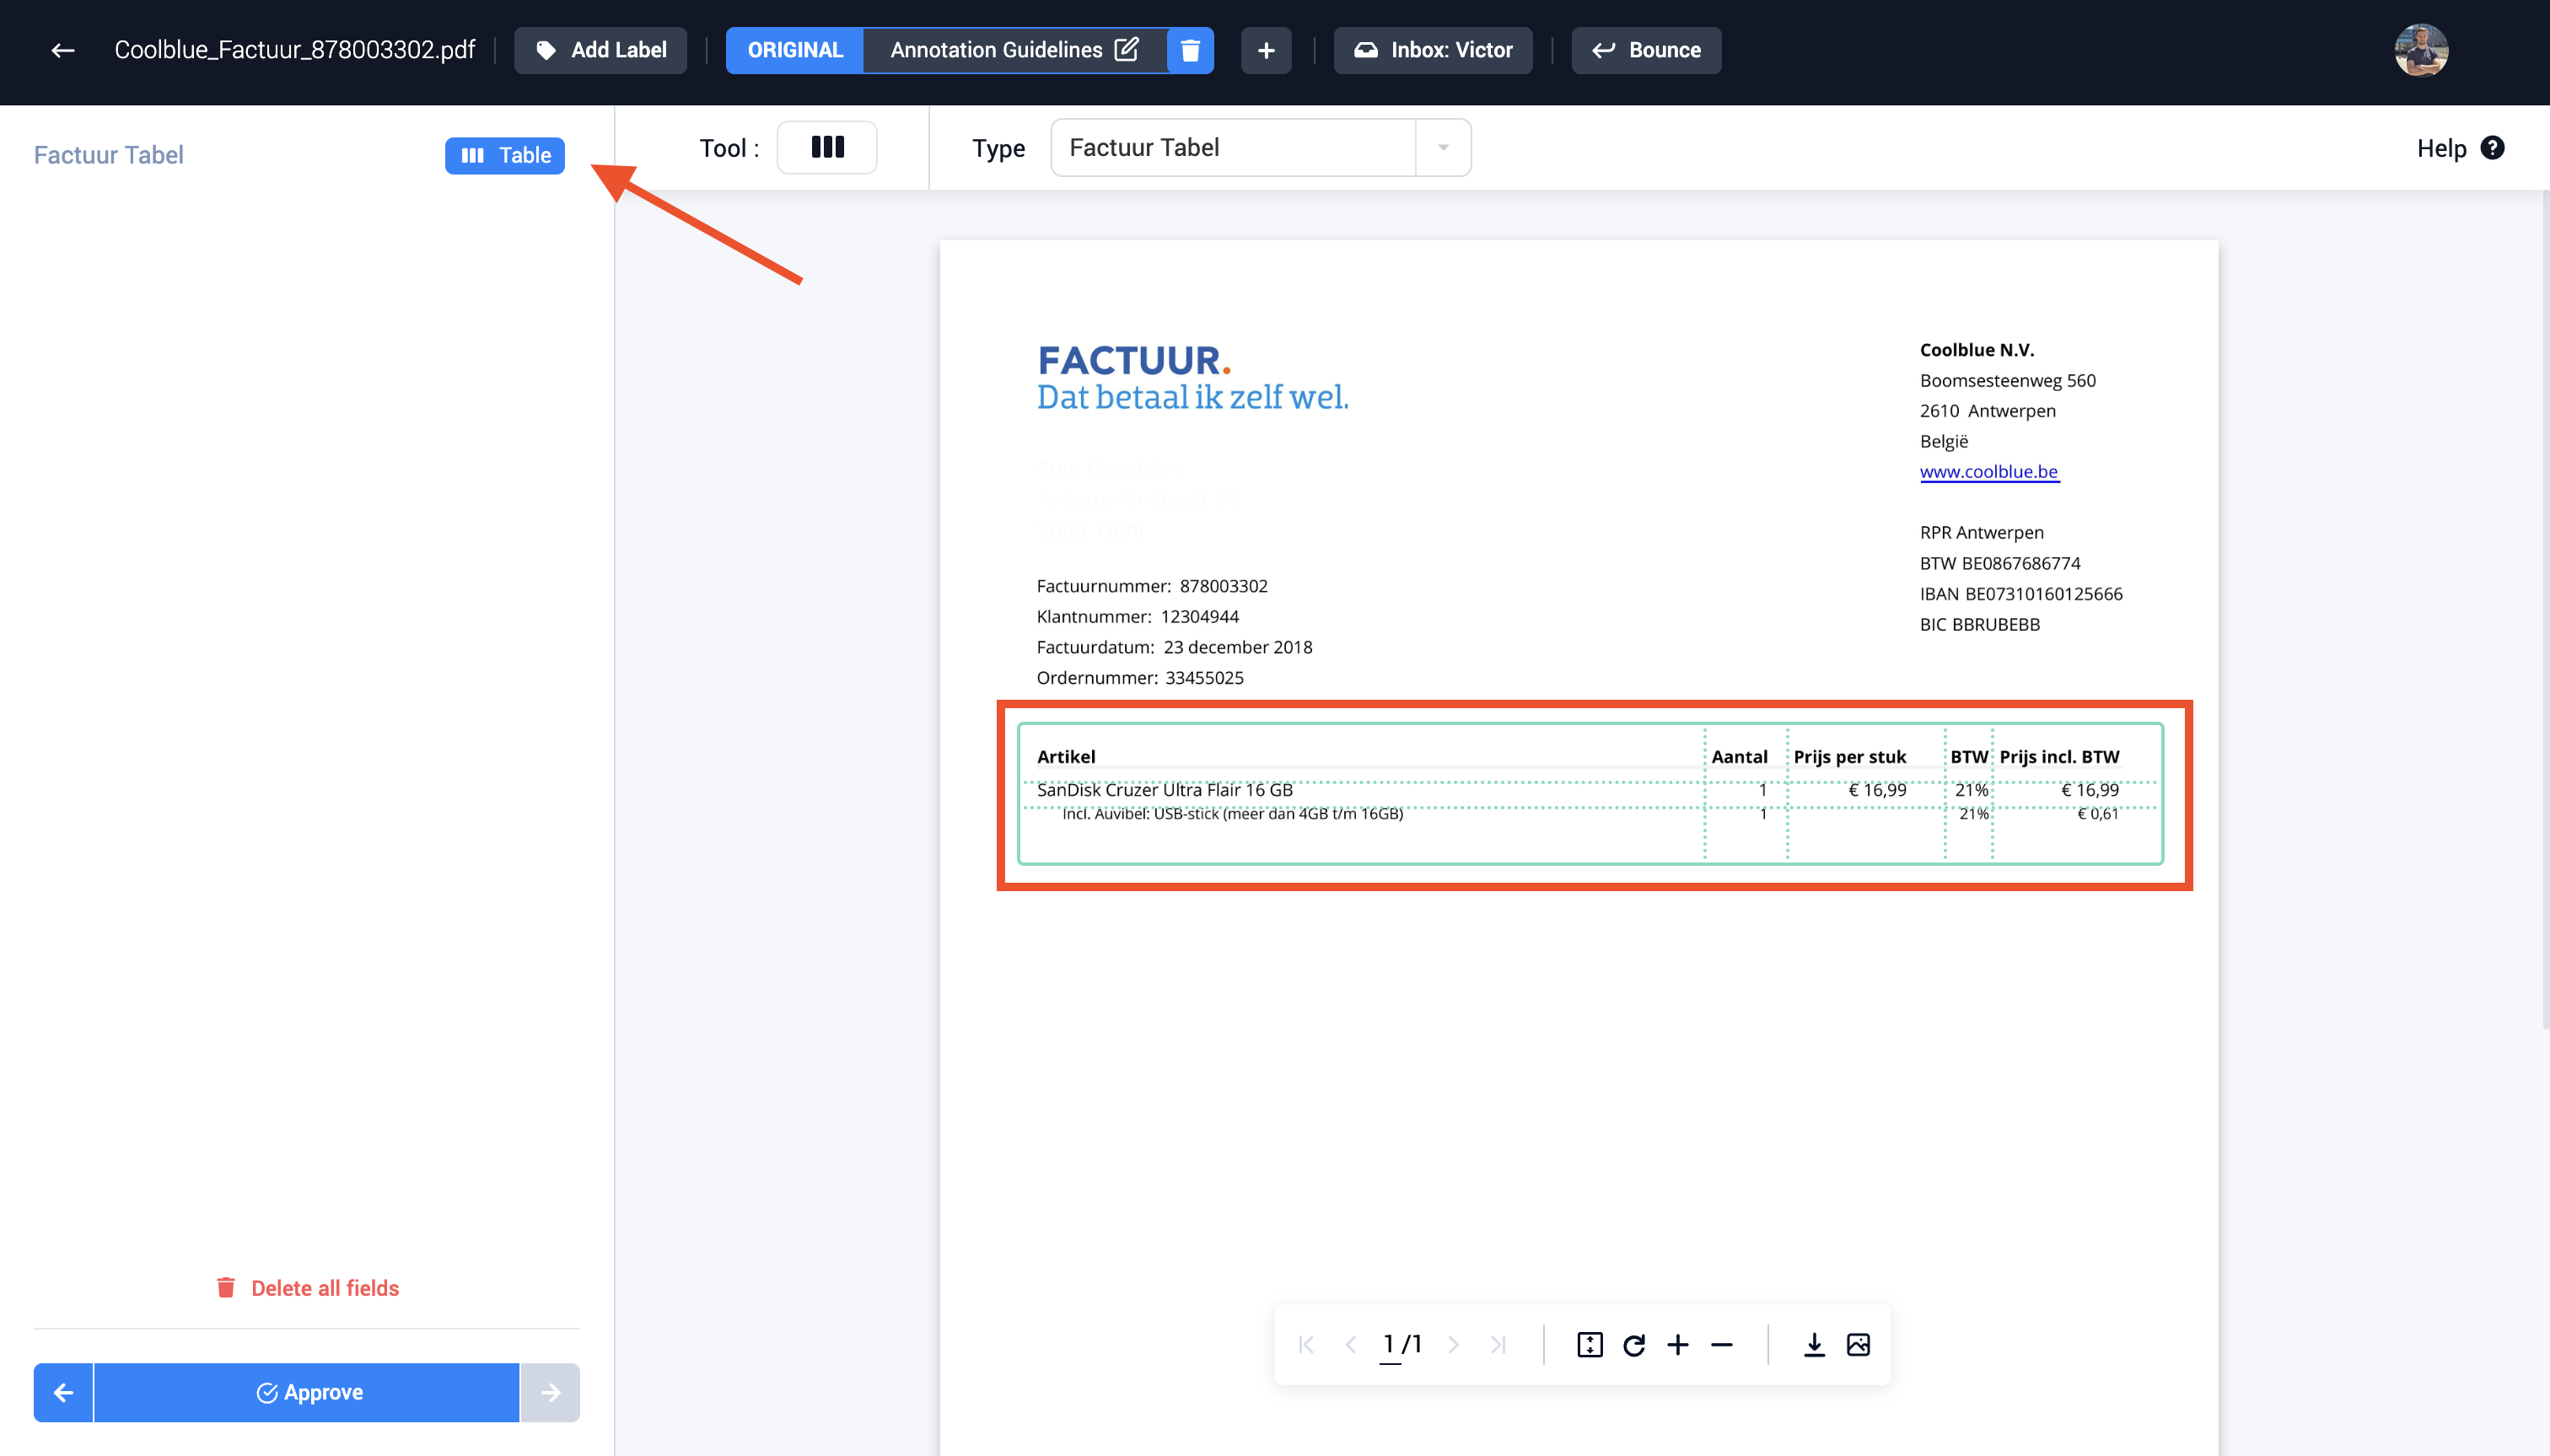
Task: Zoom out with the minus icon
Action: [x=1722, y=1345]
